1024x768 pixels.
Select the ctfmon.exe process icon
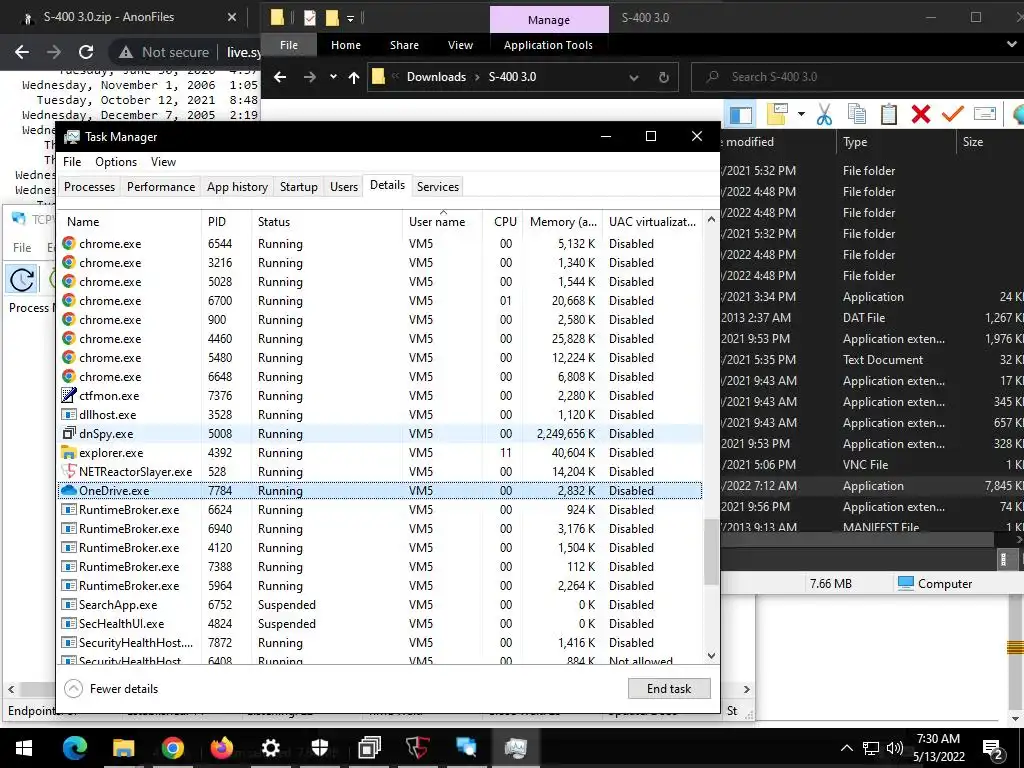(x=69, y=396)
